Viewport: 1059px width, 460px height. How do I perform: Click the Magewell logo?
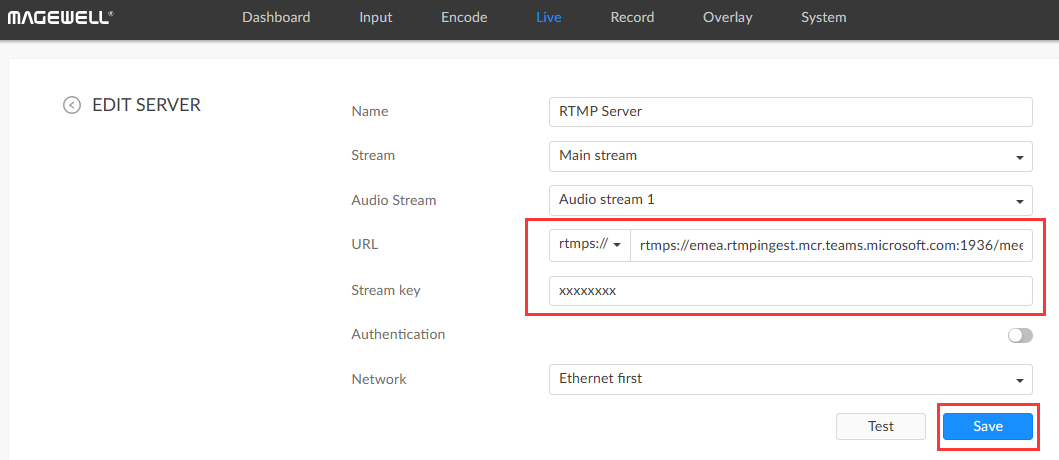(x=60, y=18)
